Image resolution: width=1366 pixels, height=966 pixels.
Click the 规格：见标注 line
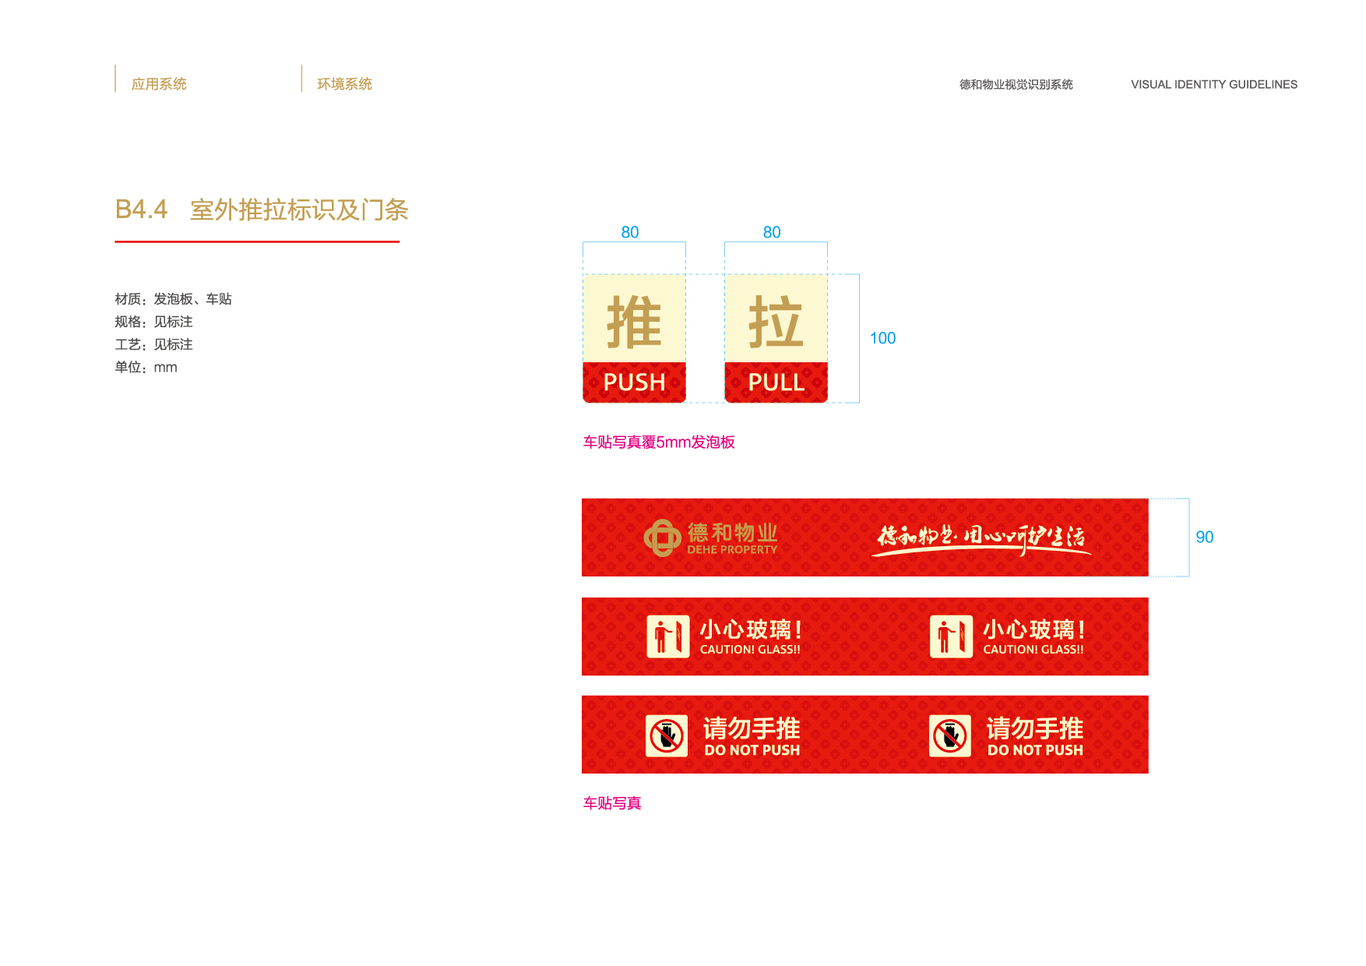tap(154, 322)
